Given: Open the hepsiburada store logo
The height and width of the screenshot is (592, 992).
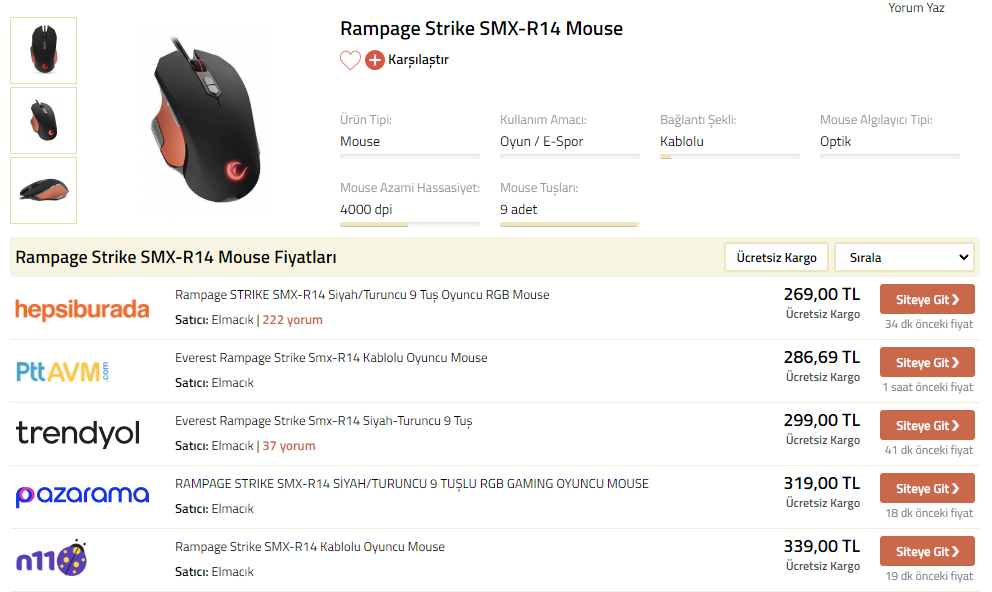Looking at the screenshot, I should pyautogui.click(x=82, y=309).
